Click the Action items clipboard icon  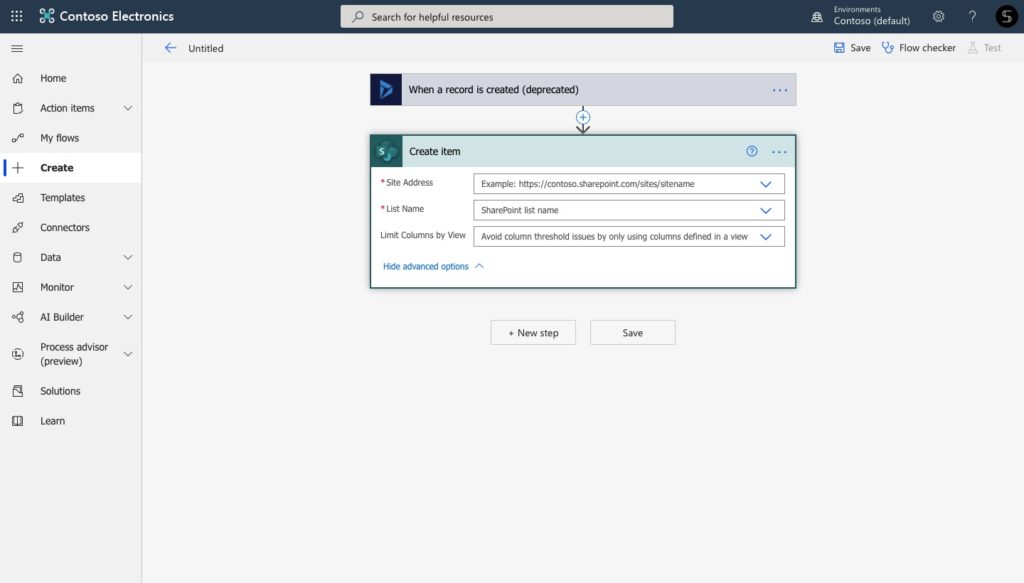pyautogui.click(x=18, y=108)
